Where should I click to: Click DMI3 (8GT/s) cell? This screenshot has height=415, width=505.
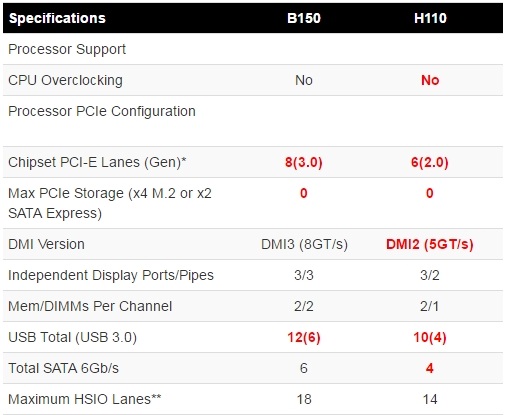pyautogui.click(x=304, y=244)
